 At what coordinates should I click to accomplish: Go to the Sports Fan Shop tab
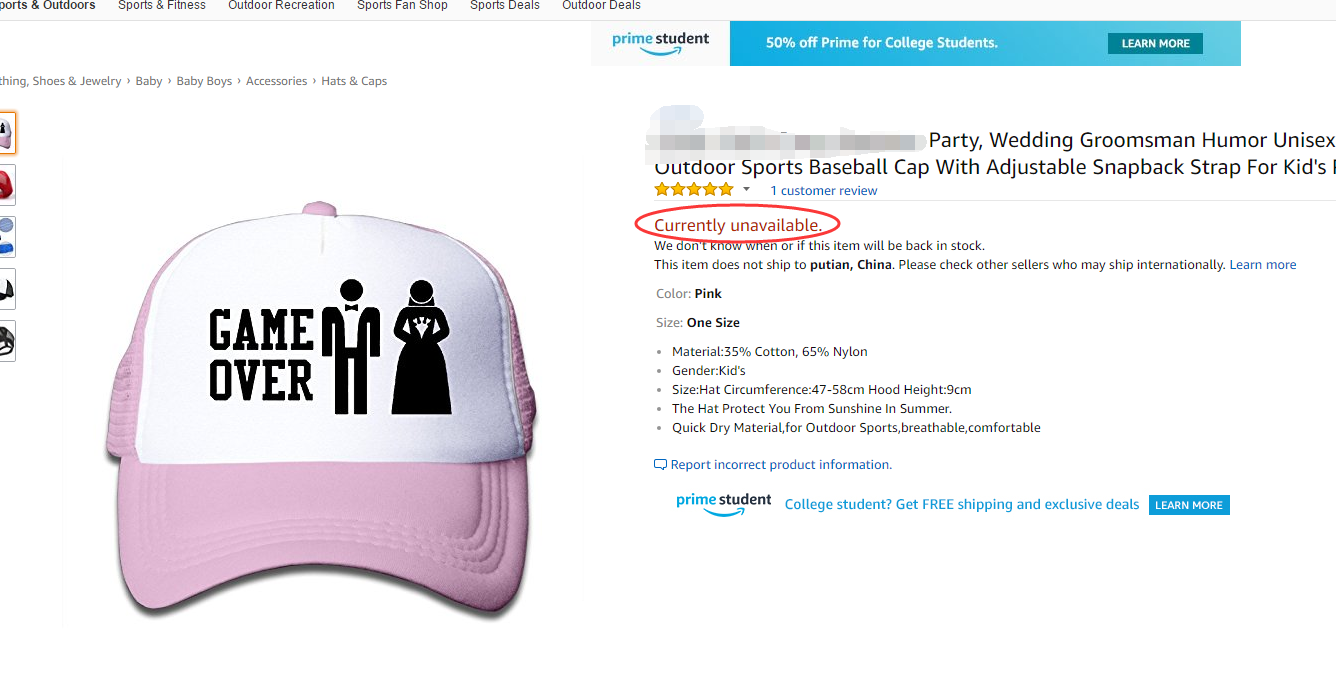click(402, 6)
